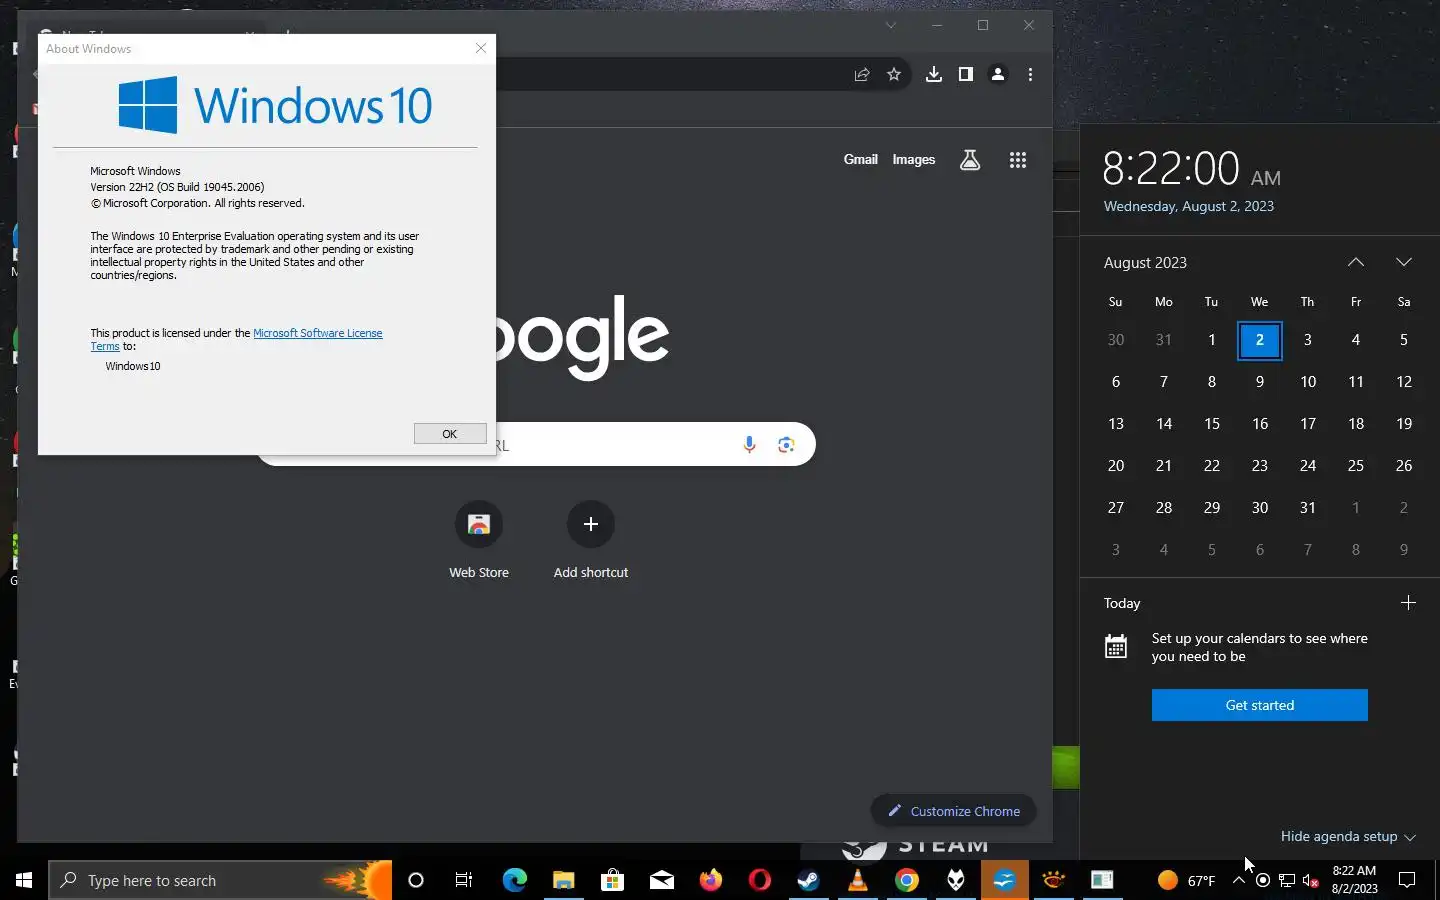Click the Share this page icon in Chrome
1440x900 pixels.
tap(862, 74)
